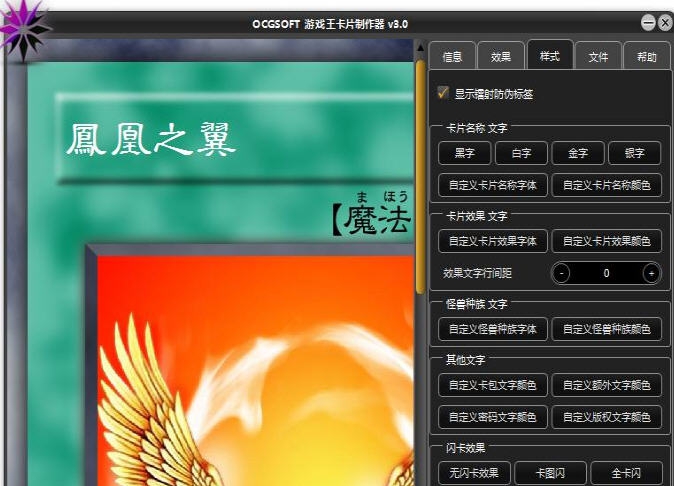Screen dimensions: 674x486
Task: Click 自定义怪兽种族颜色 button
Action: pos(607,329)
